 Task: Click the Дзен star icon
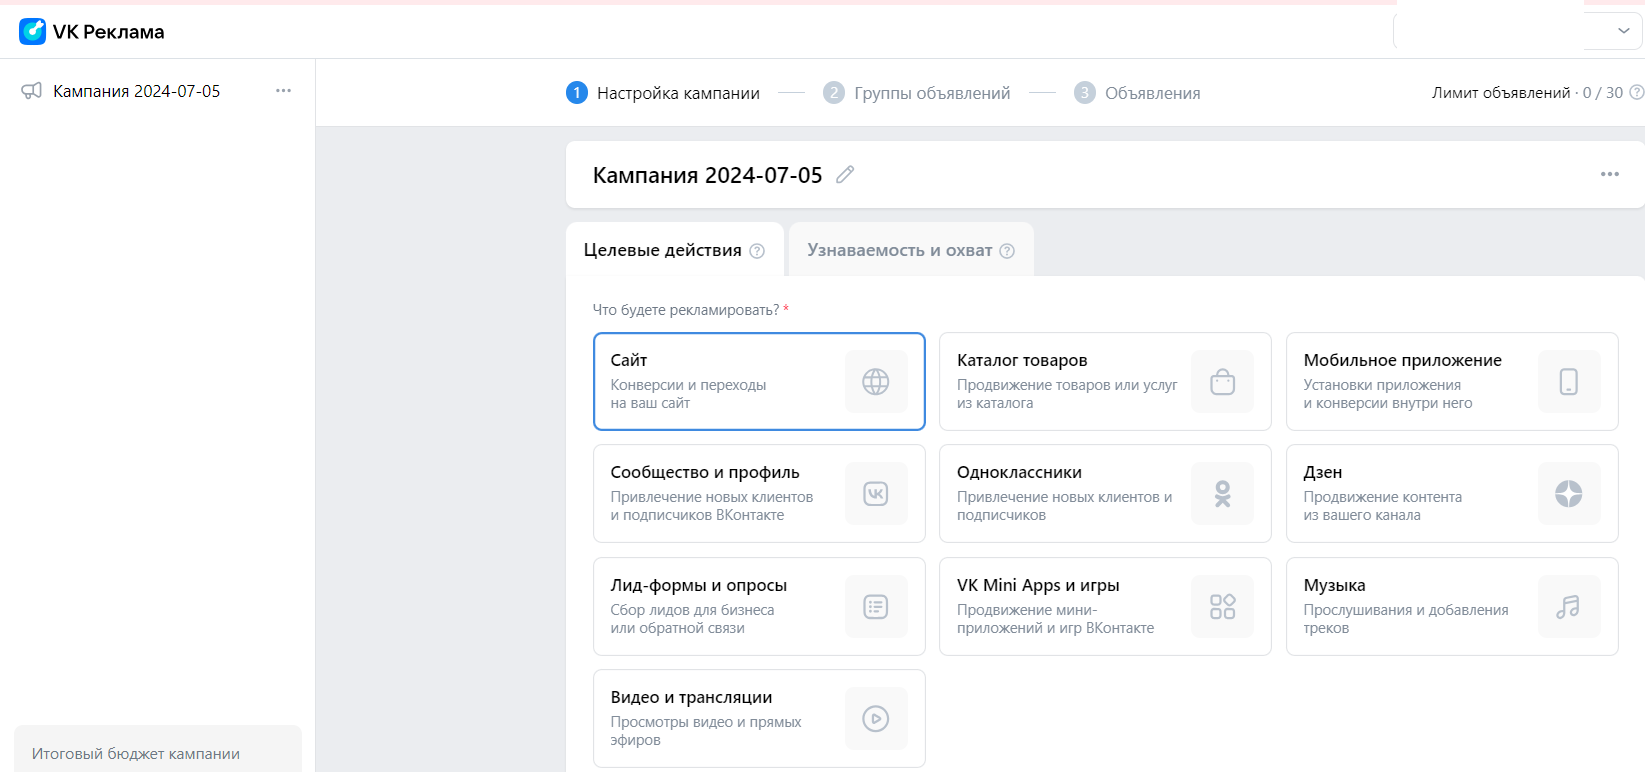click(1569, 494)
